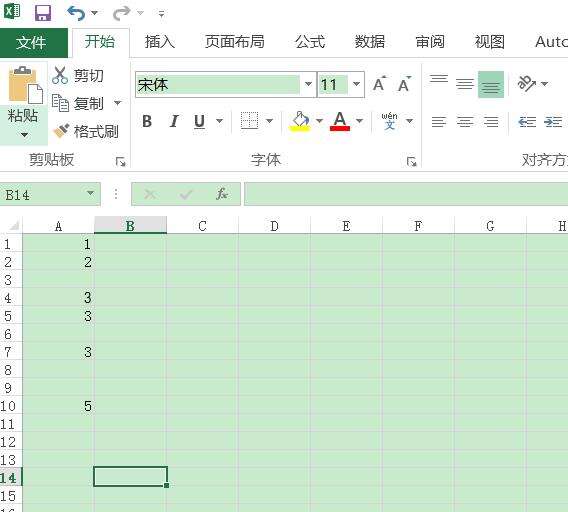Switch to the 插入 ribbon tab
The width and height of the screenshot is (568, 512).
(x=160, y=42)
